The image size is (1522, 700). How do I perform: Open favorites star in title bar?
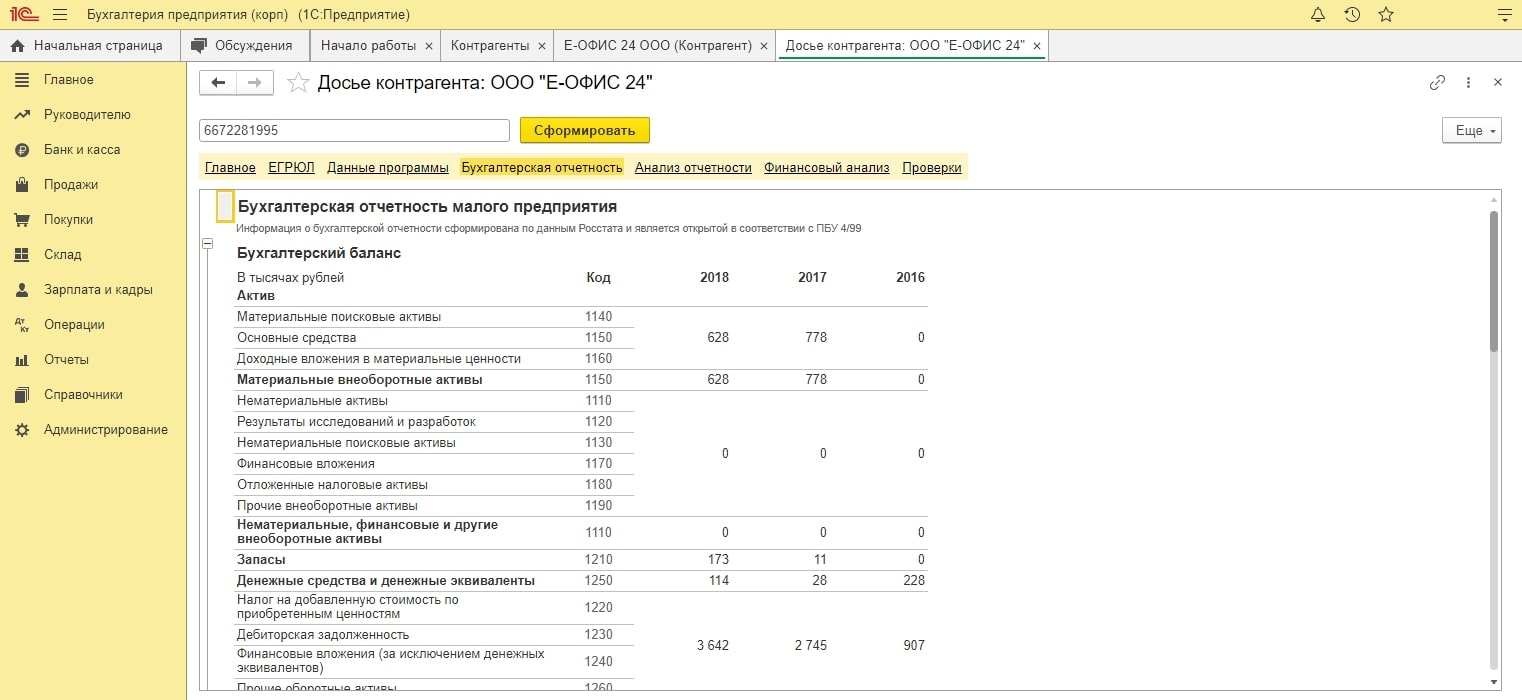click(x=1386, y=15)
